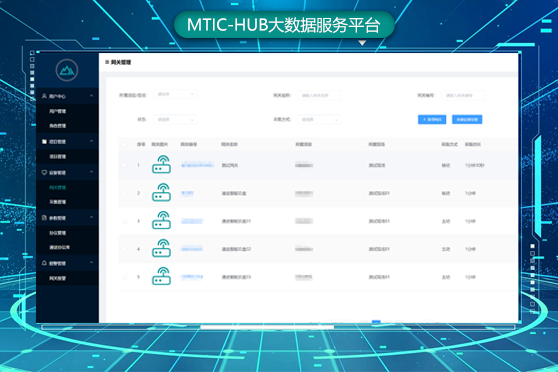Open the submenu item below 协议管理

click(x=59, y=247)
